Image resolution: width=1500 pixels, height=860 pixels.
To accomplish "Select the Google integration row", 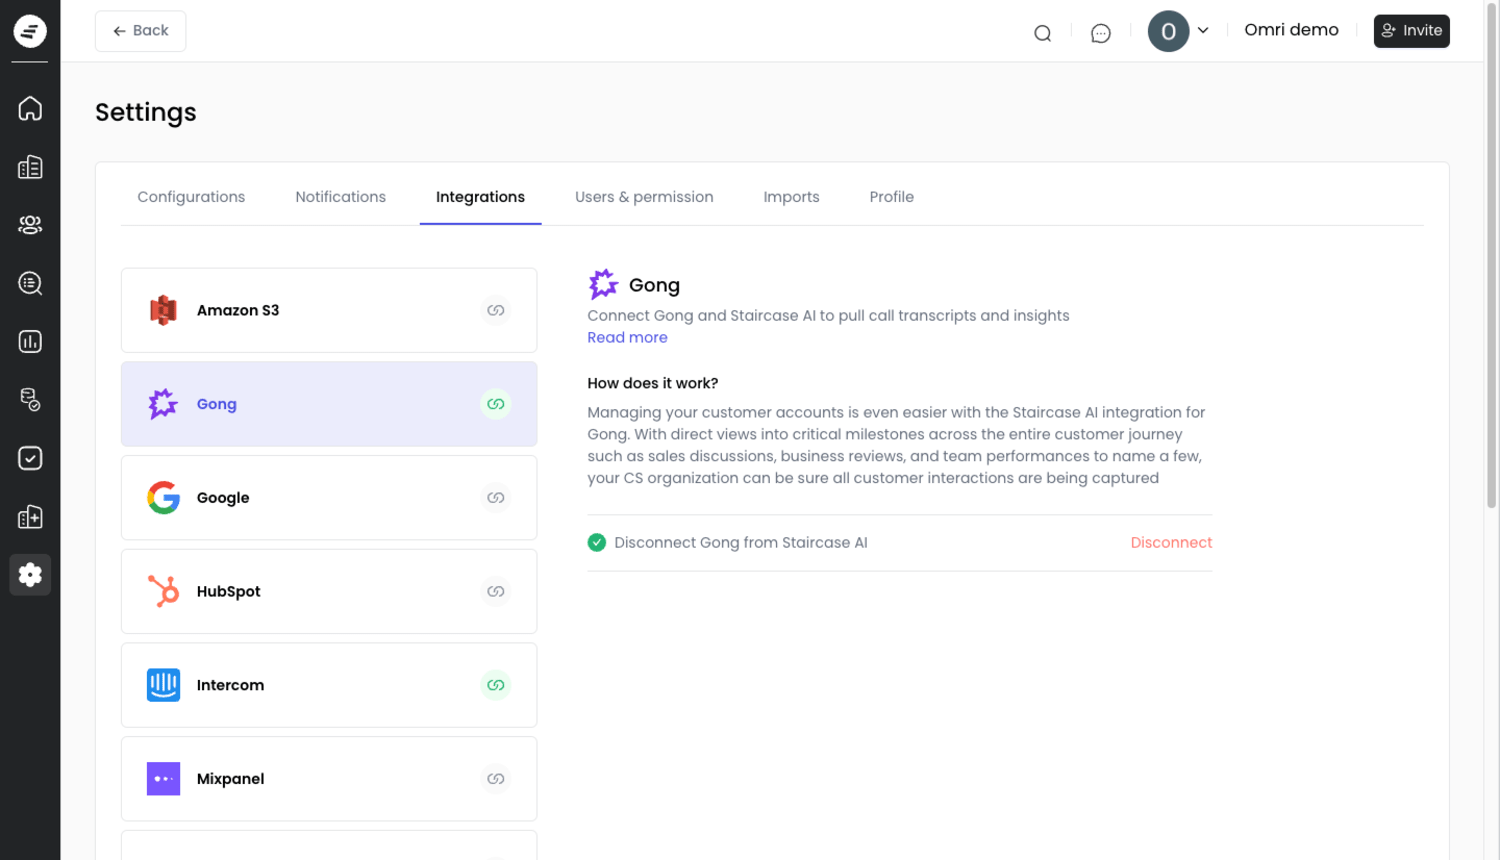I will pos(328,498).
